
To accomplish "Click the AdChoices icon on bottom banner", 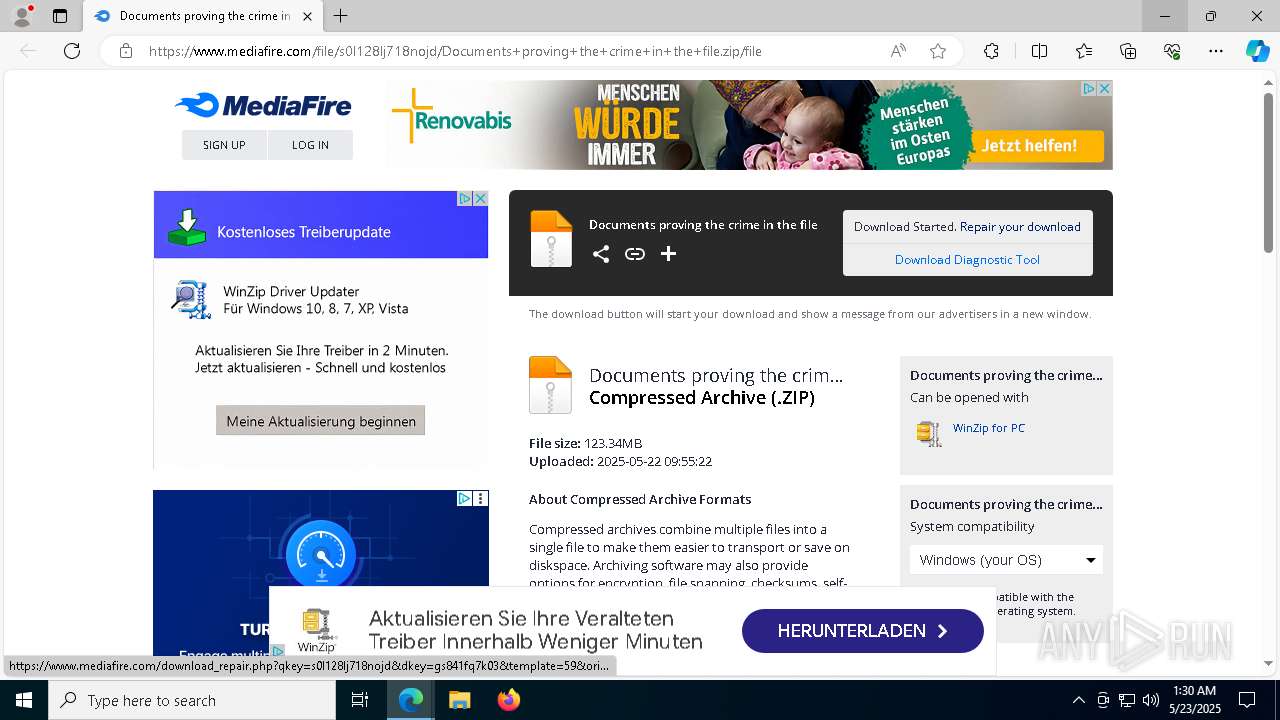I will click(x=278, y=651).
